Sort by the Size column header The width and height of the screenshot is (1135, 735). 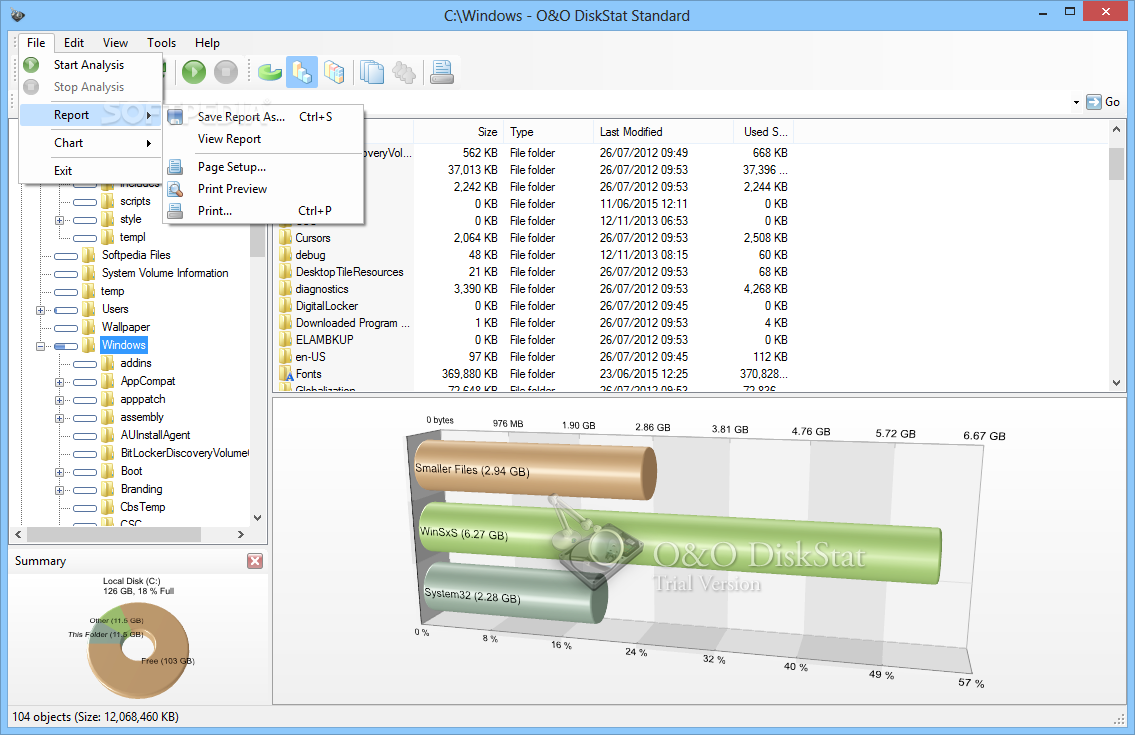pyautogui.click(x=458, y=132)
